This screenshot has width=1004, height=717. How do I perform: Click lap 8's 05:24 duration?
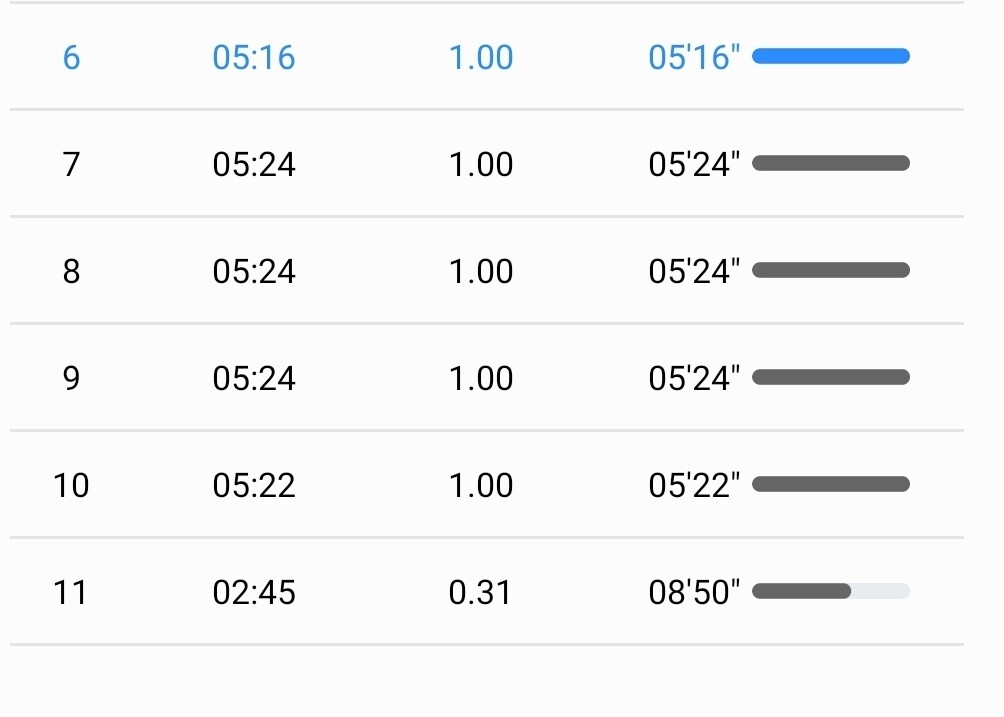pos(254,271)
